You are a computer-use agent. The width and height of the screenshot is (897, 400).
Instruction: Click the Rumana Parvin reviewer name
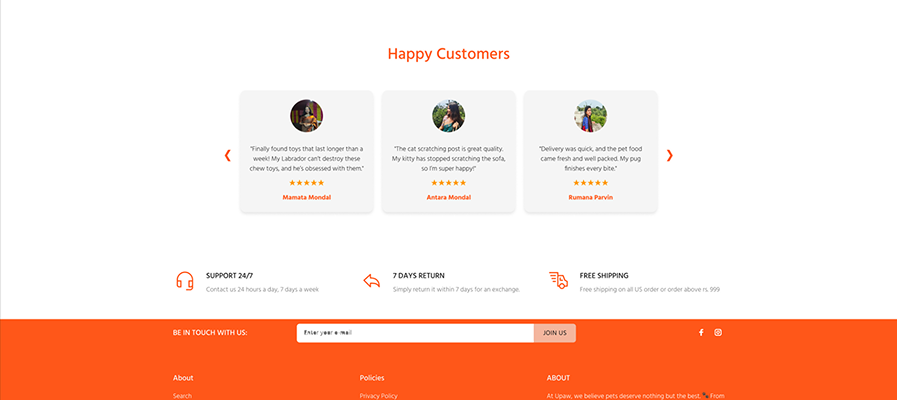pyautogui.click(x=590, y=197)
